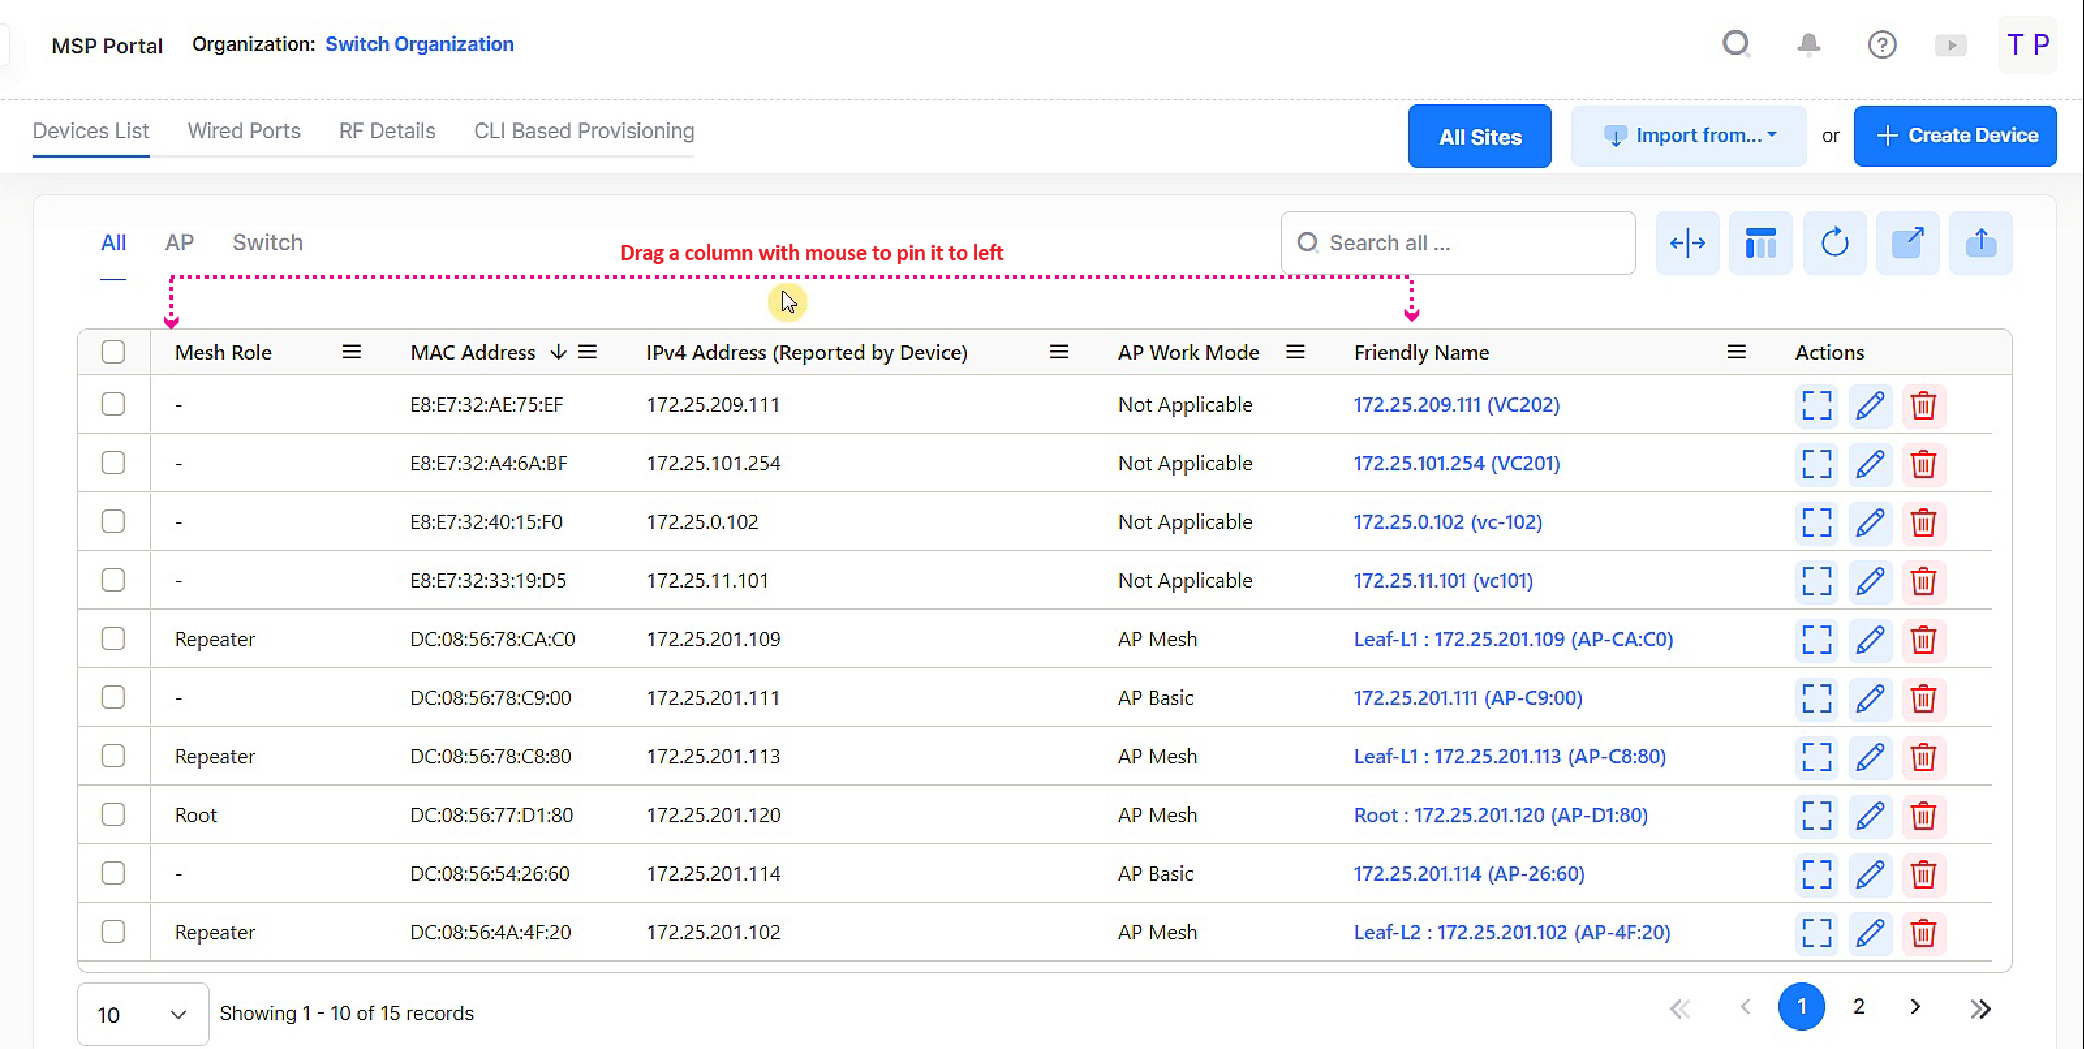Click the Create Device button
2084x1049 pixels.
[1954, 136]
